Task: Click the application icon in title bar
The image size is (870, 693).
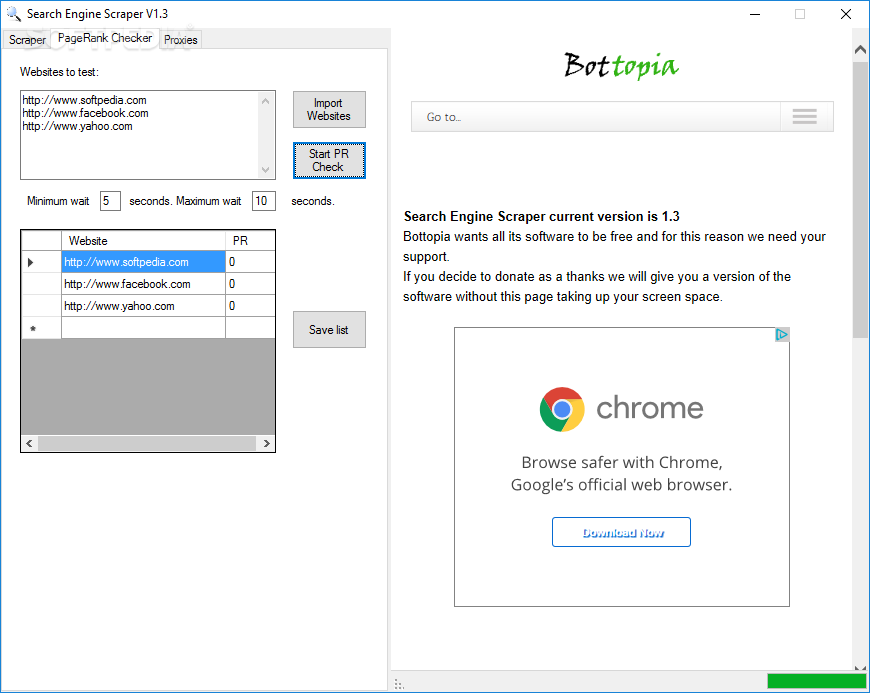Action: tap(13, 14)
